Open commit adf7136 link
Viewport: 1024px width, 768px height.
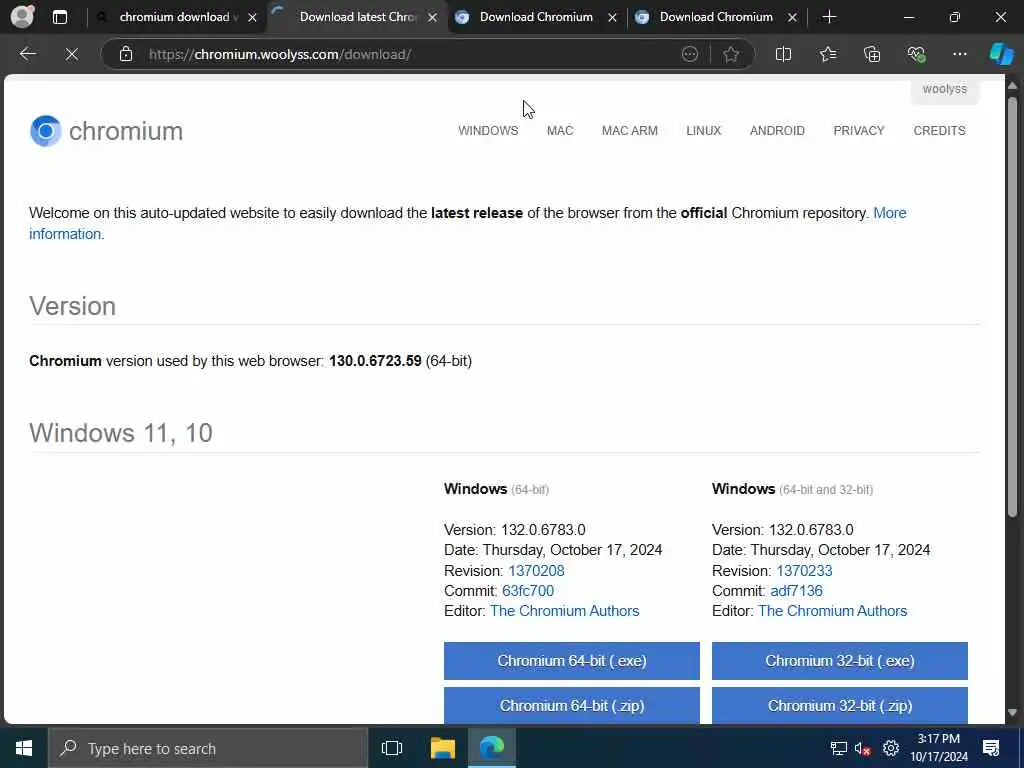(x=796, y=591)
